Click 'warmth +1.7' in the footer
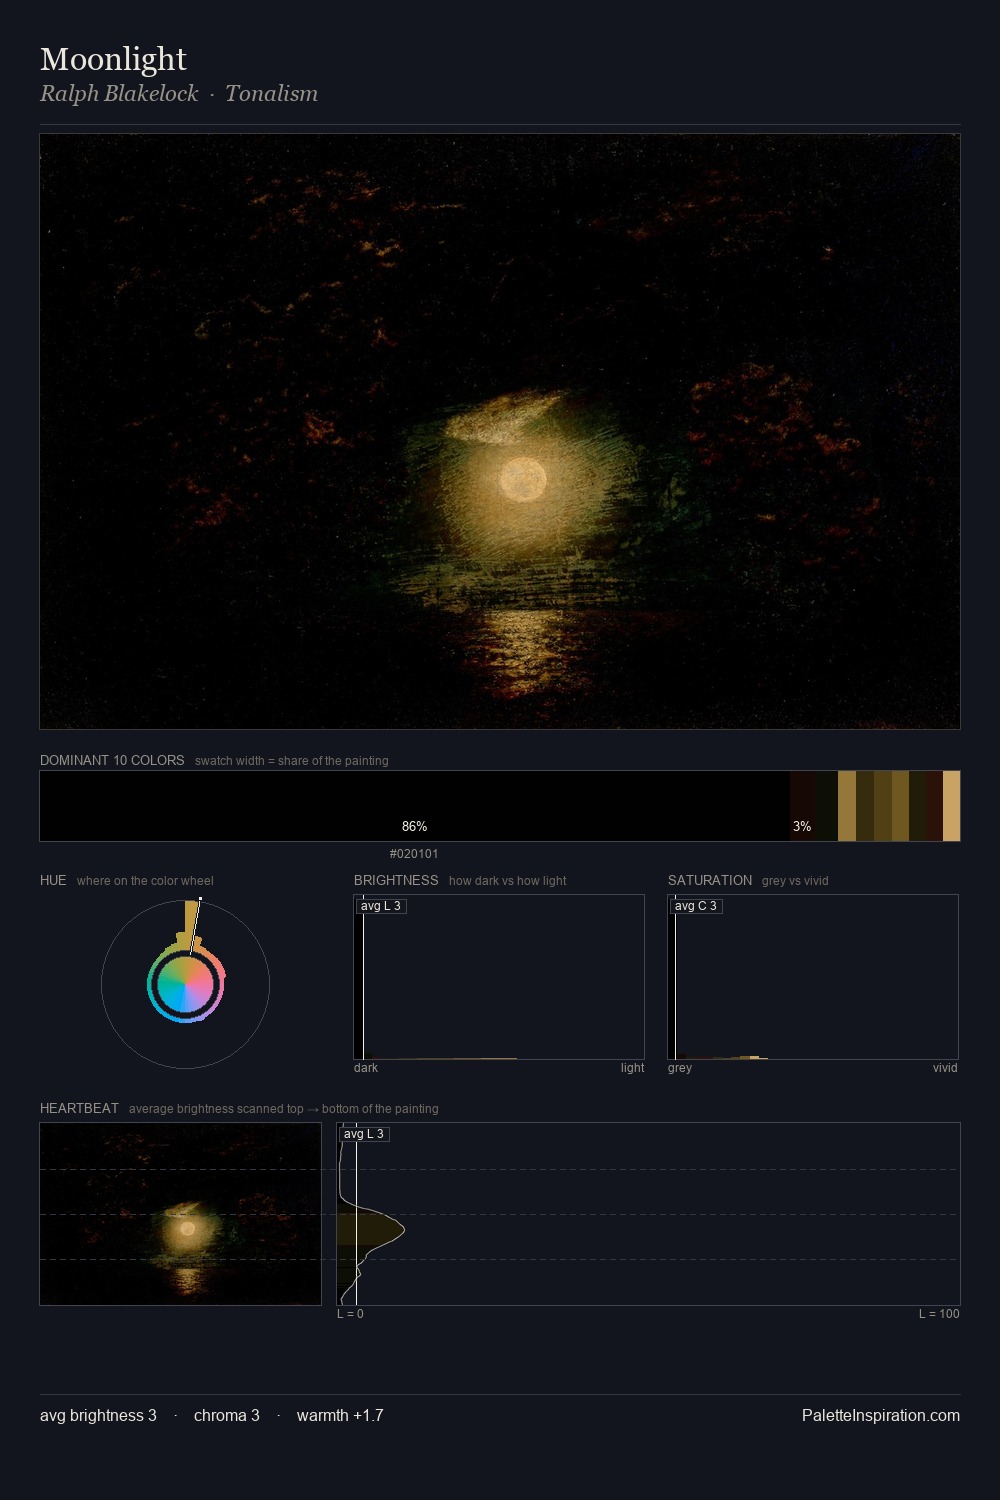This screenshot has width=1000, height=1500. coord(340,1415)
